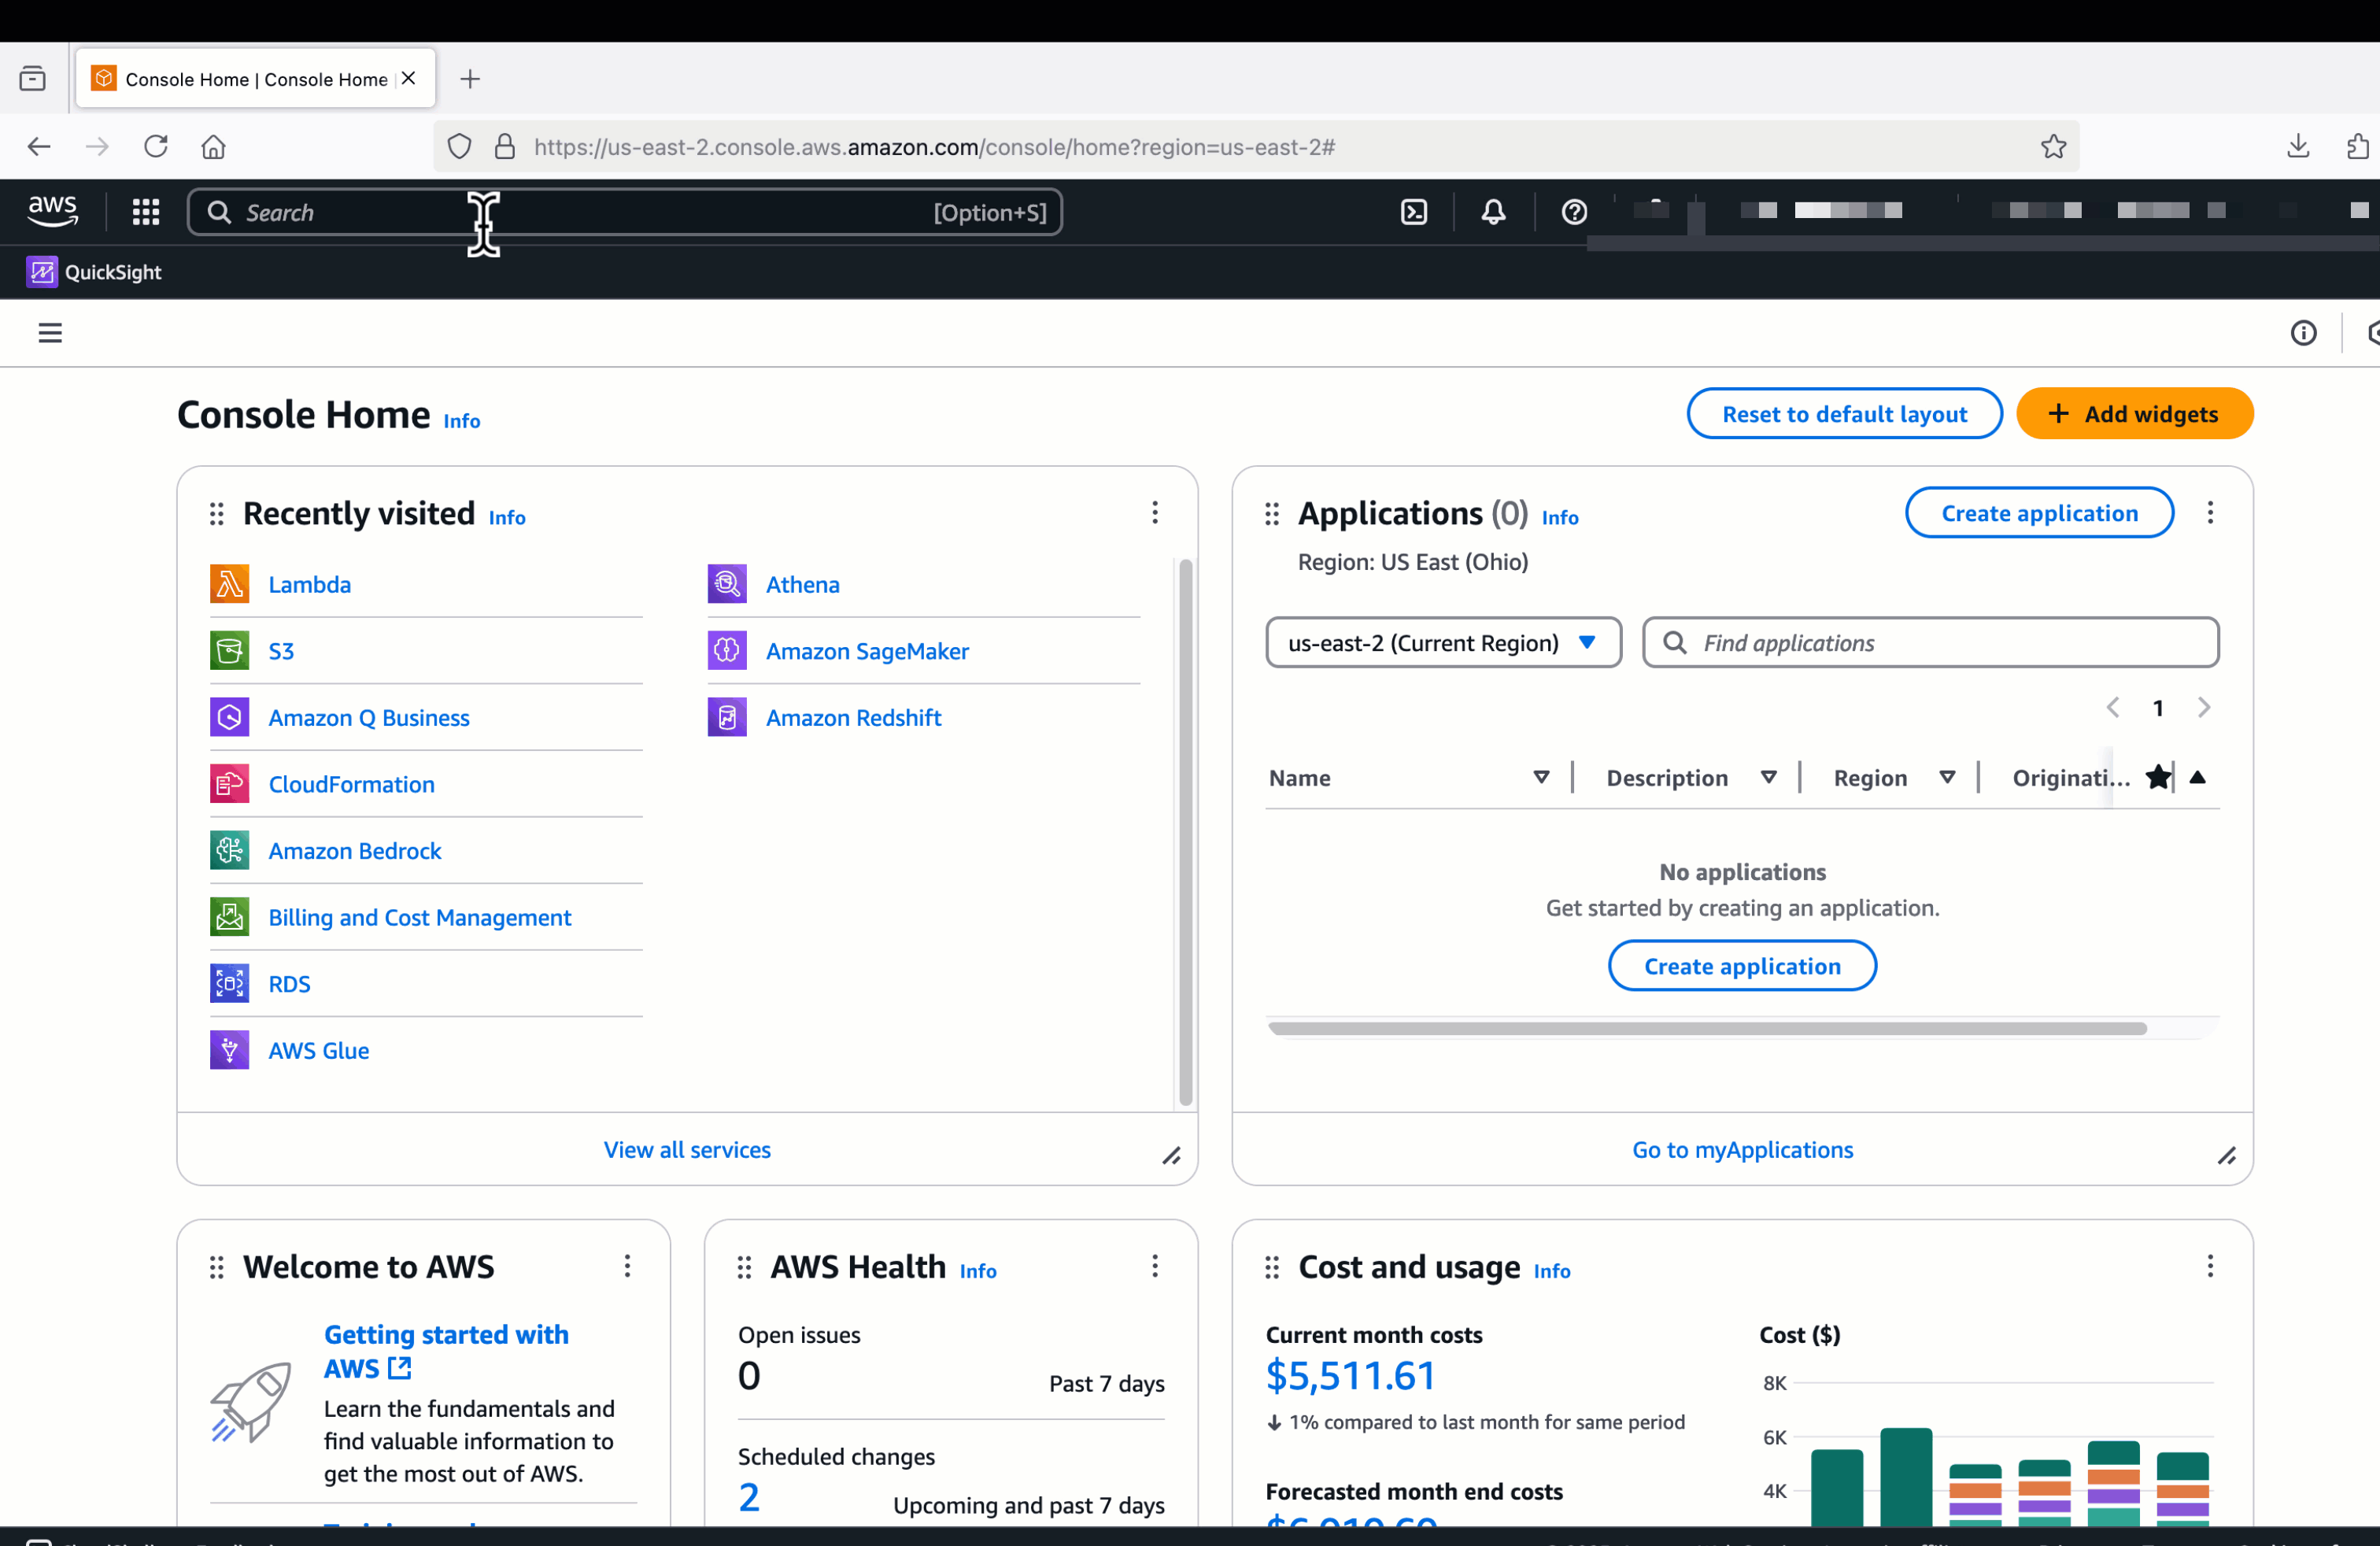The width and height of the screenshot is (2380, 1546).
Task: Click the AWS logo home icon
Action: (52, 211)
